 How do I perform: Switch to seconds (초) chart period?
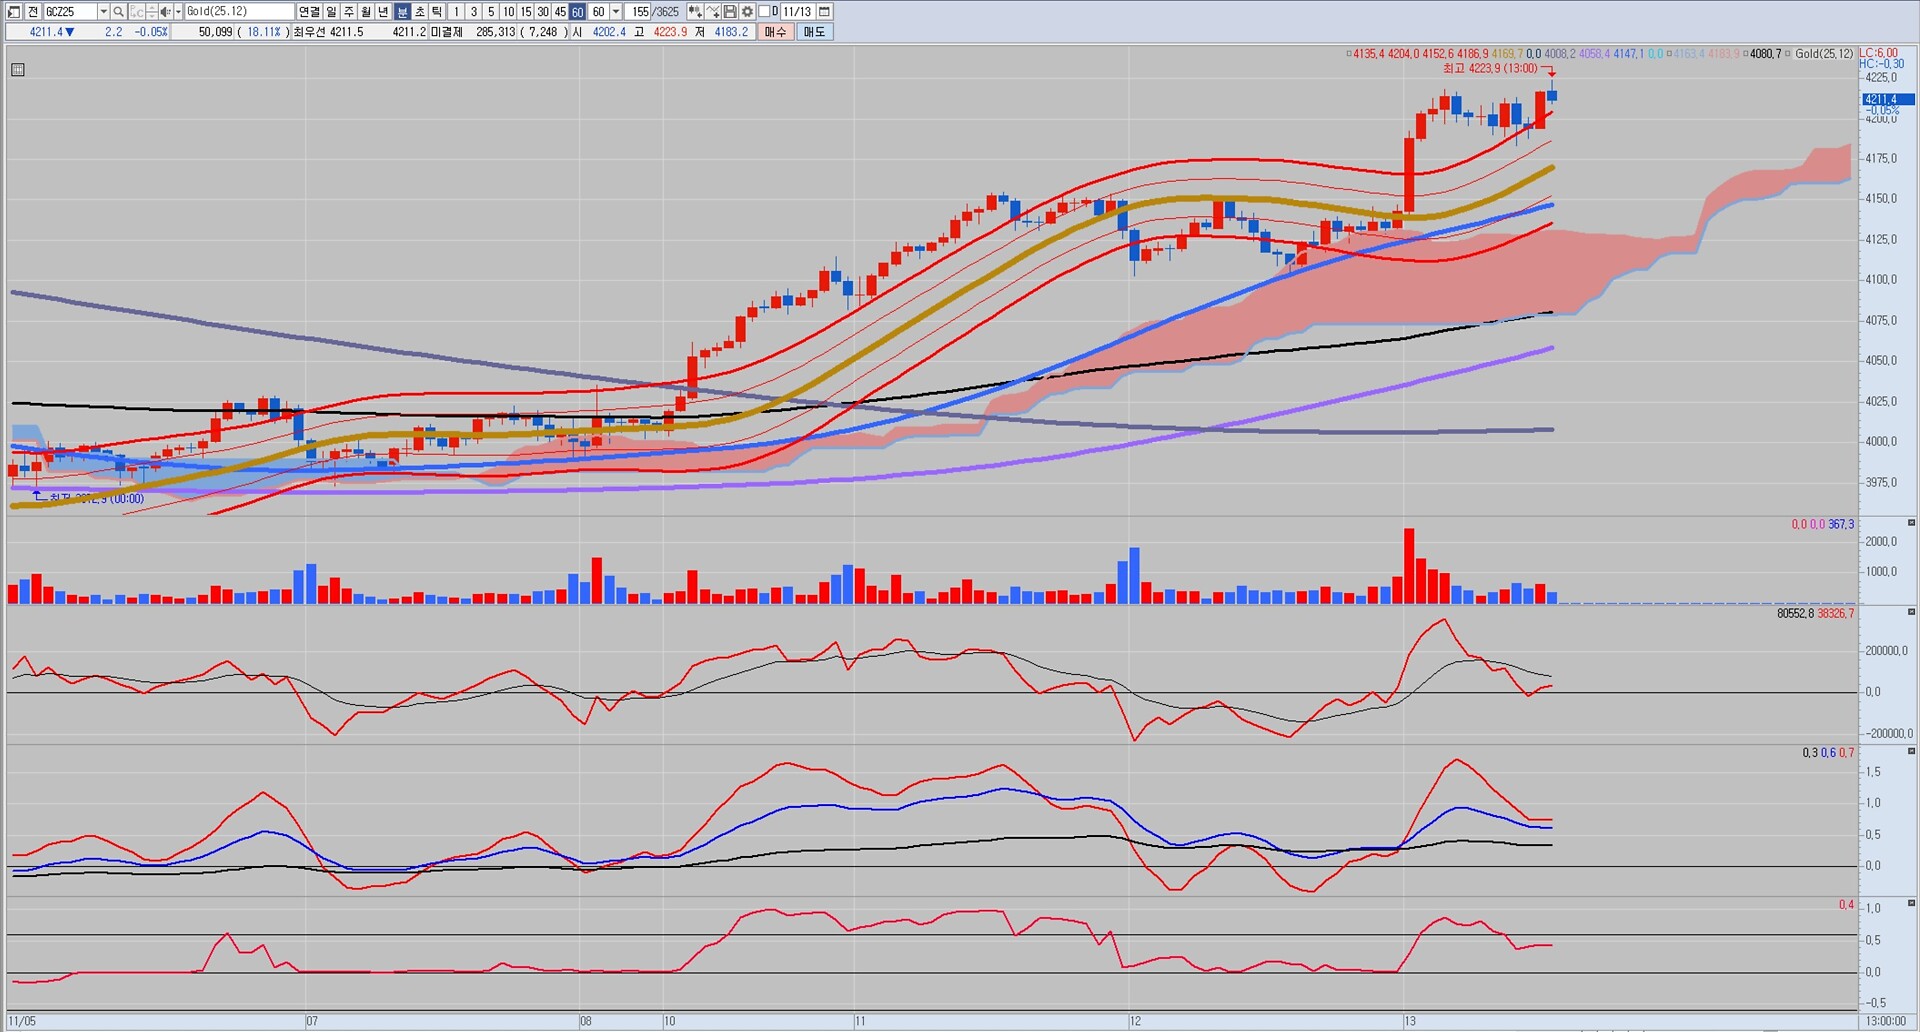(420, 12)
